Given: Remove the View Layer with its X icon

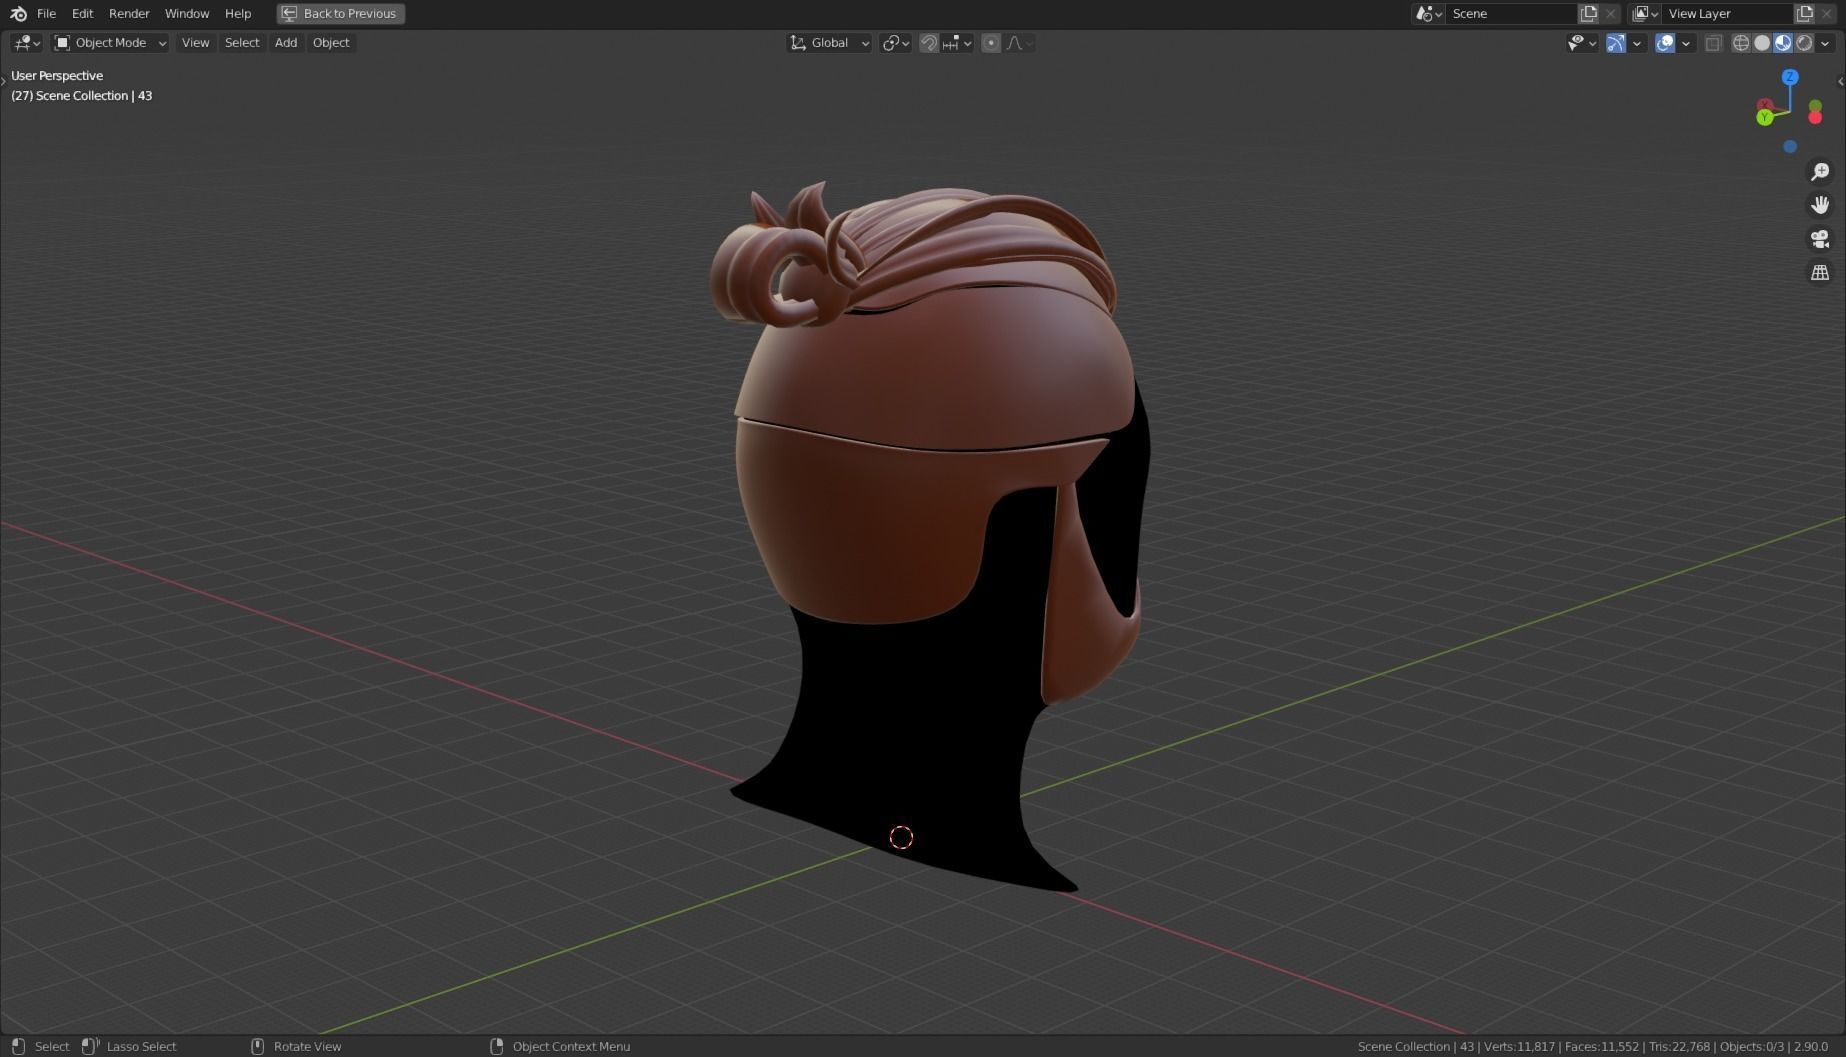Looking at the screenshot, I should [x=1827, y=14].
